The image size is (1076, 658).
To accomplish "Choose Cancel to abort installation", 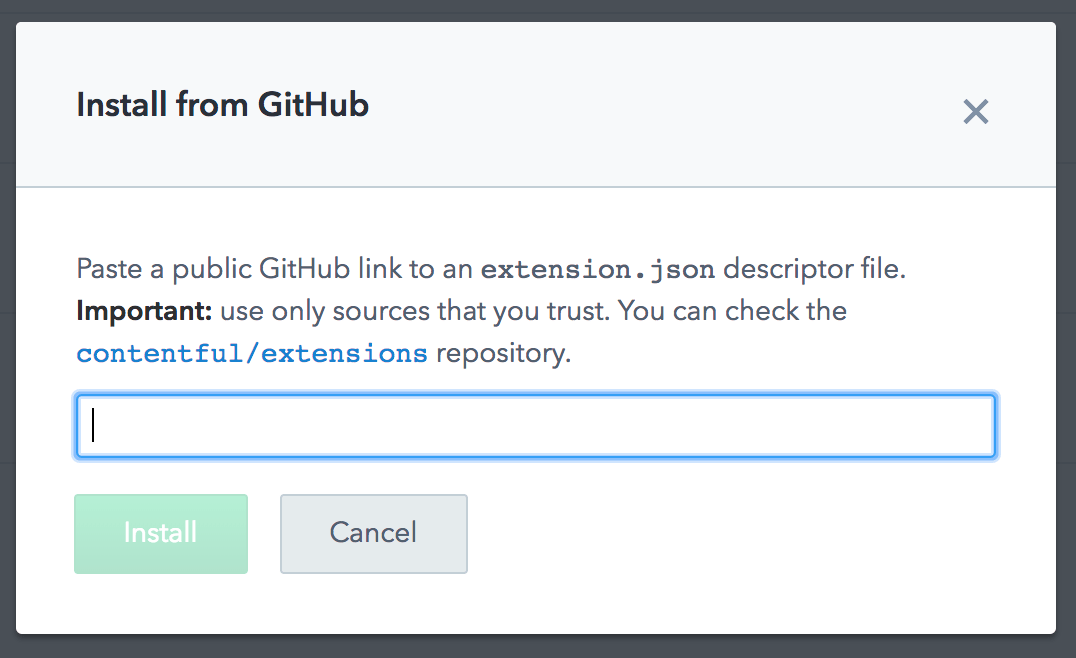I will 373,533.
